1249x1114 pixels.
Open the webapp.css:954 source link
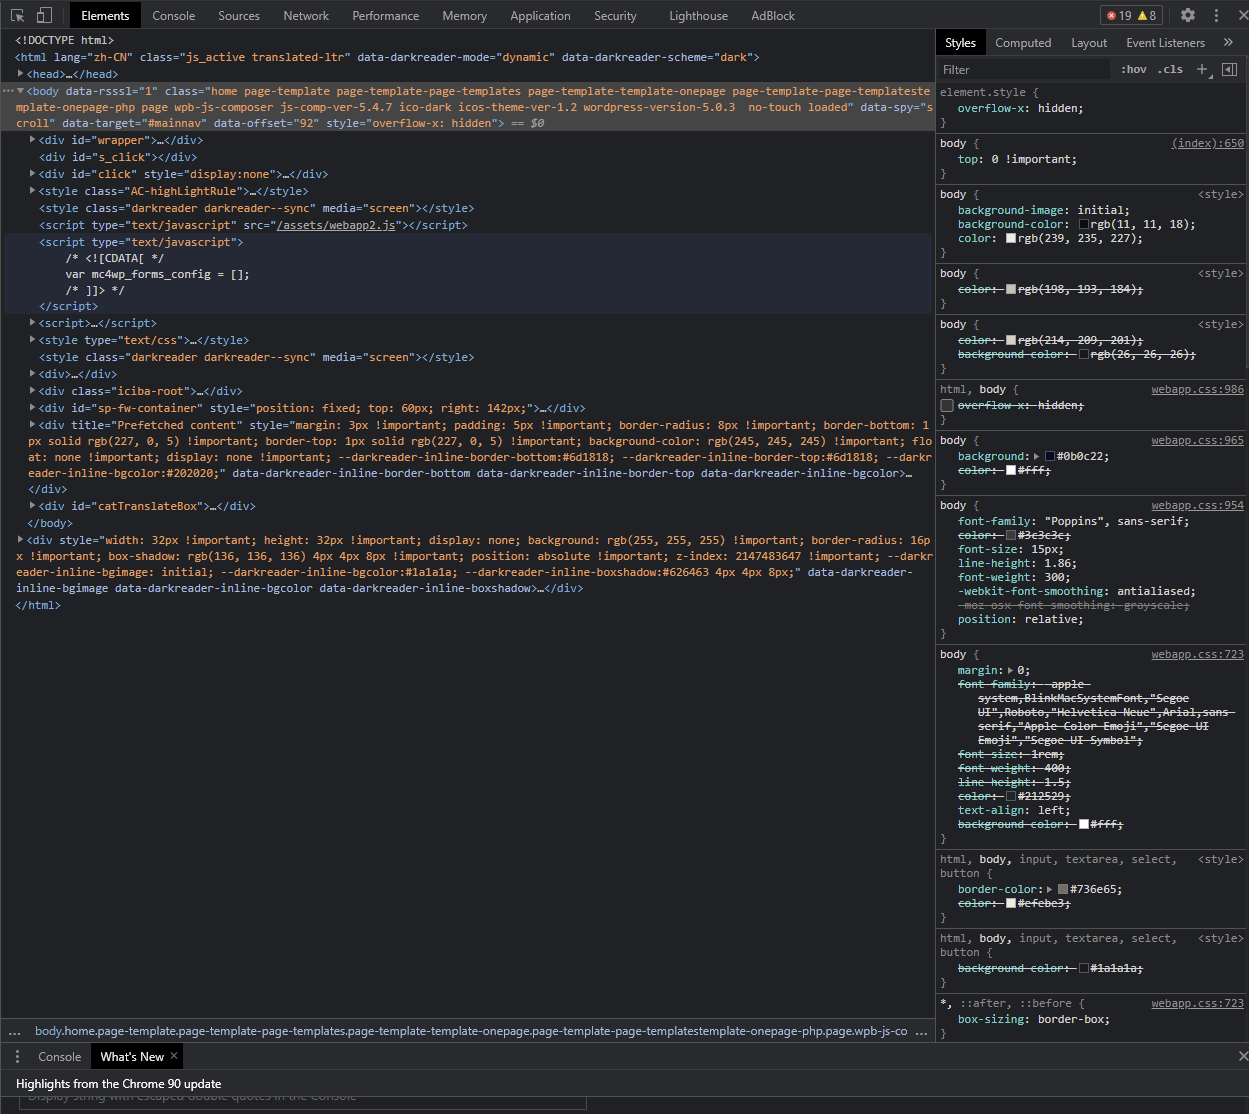(1197, 505)
